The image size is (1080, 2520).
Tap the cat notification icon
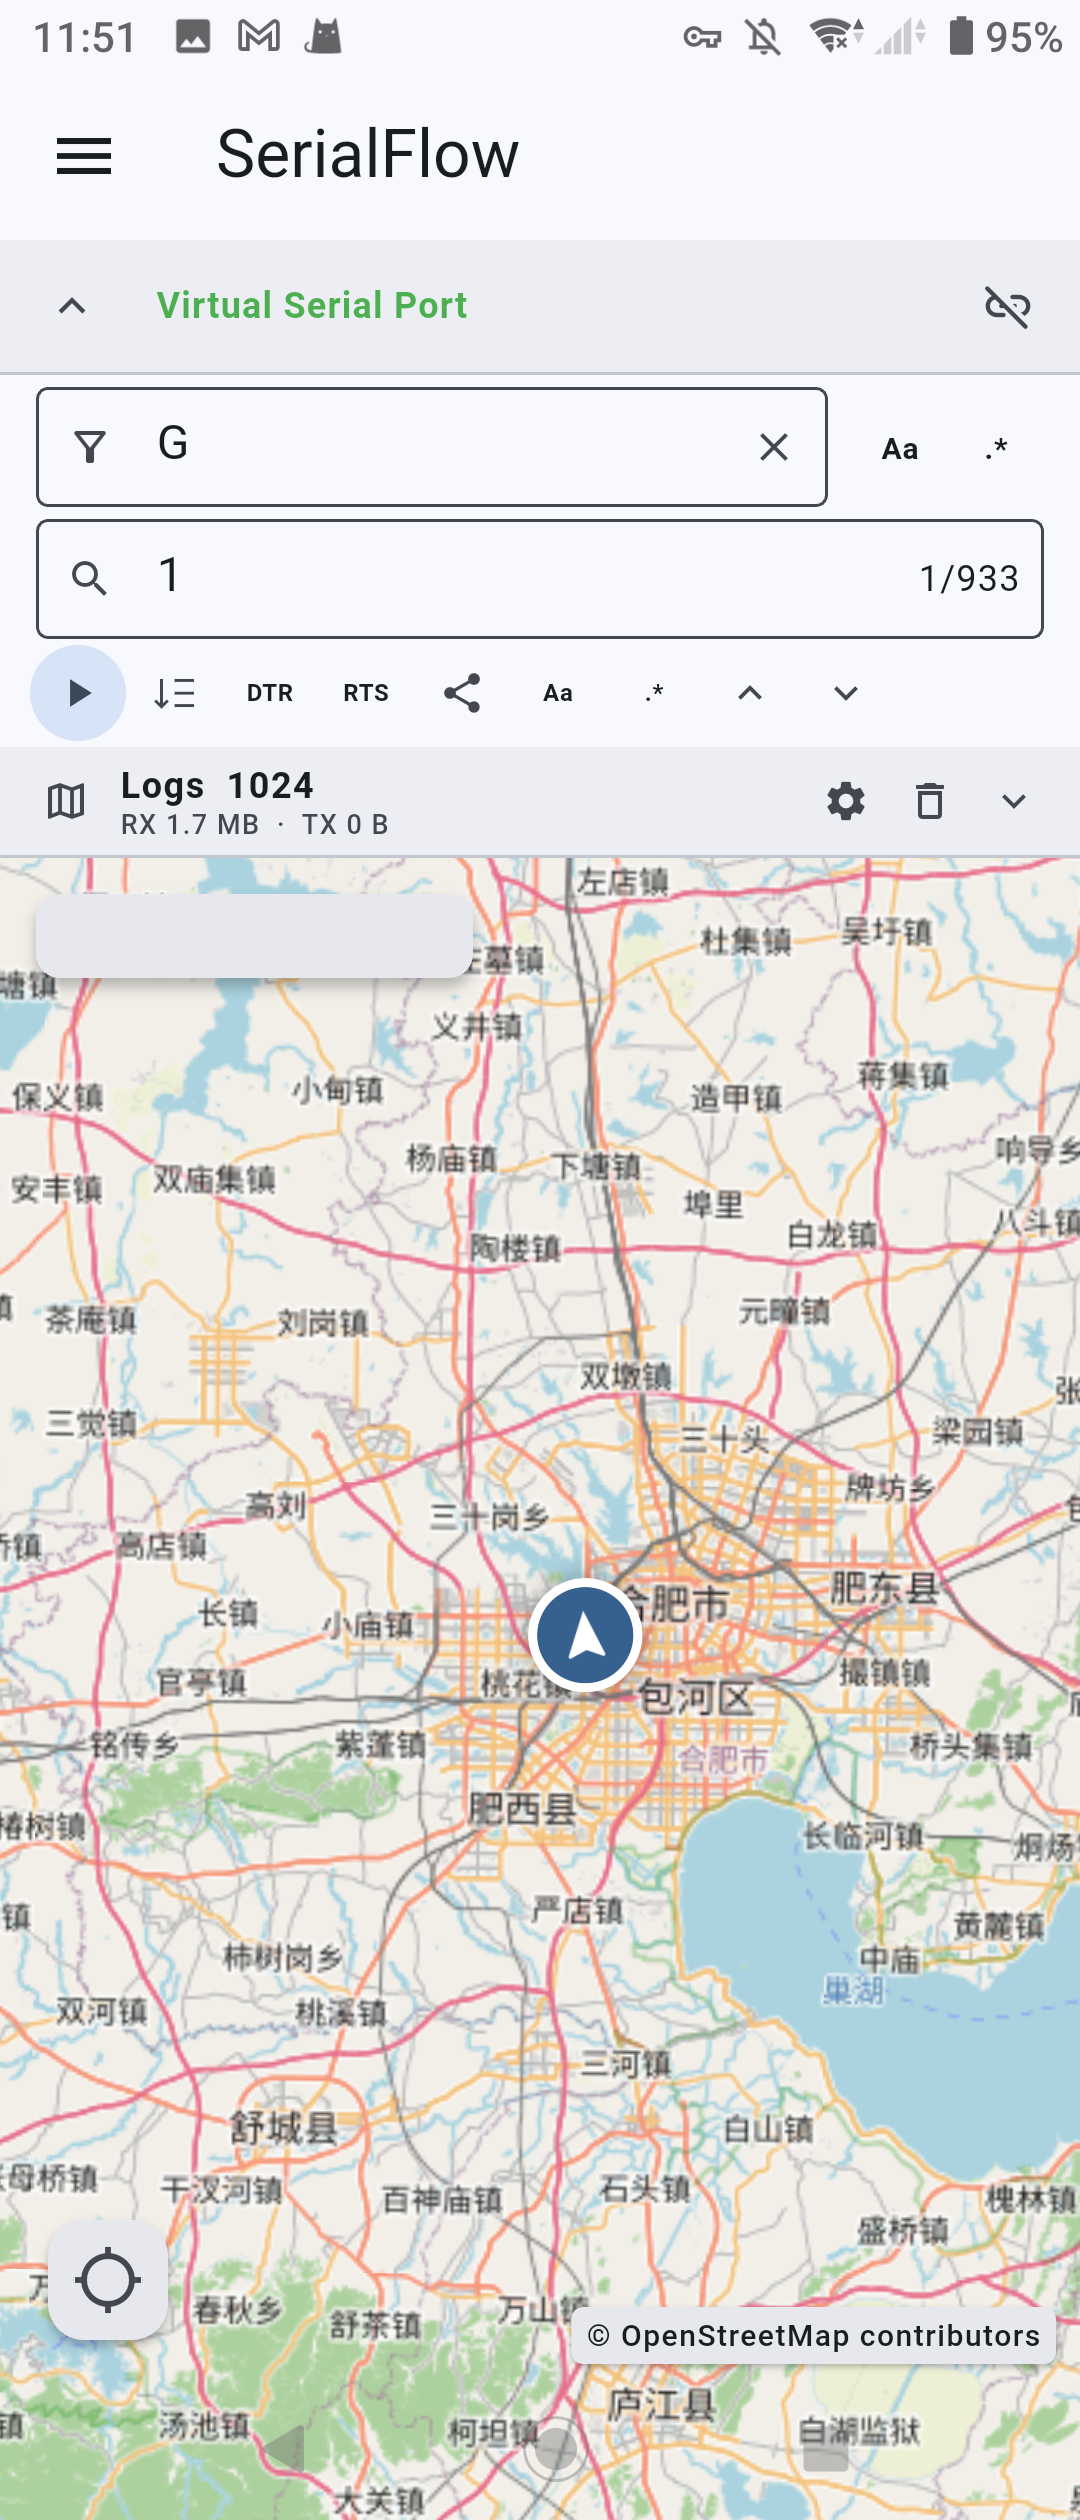(x=323, y=37)
